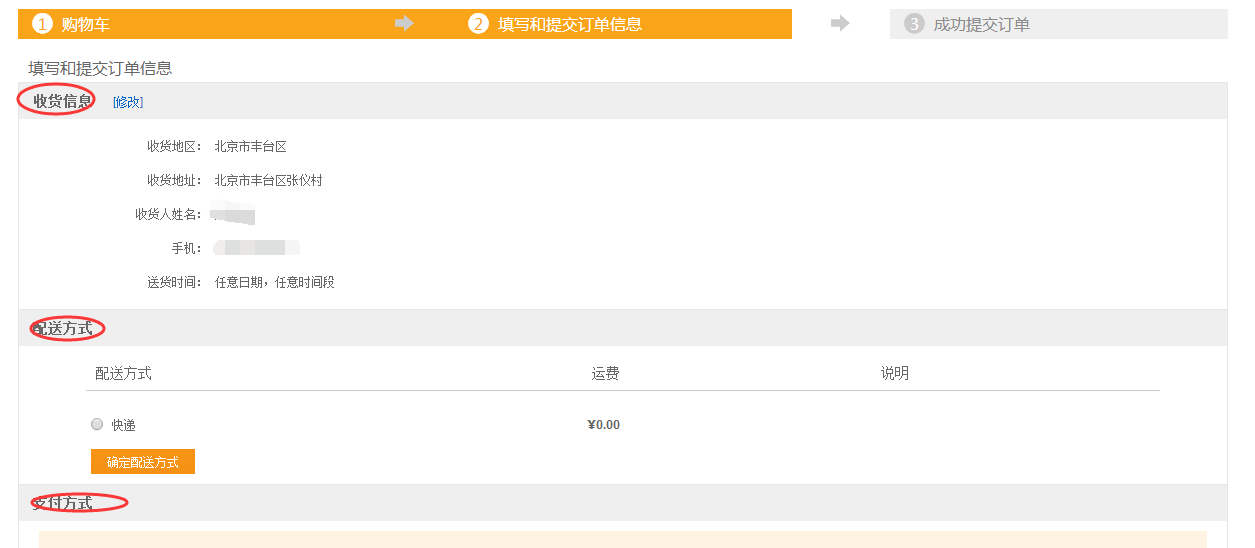Viewport: 1255px width, 548px height.
Task: Click the address text 北京市丰台区张仪村
Action: [x=268, y=181]
